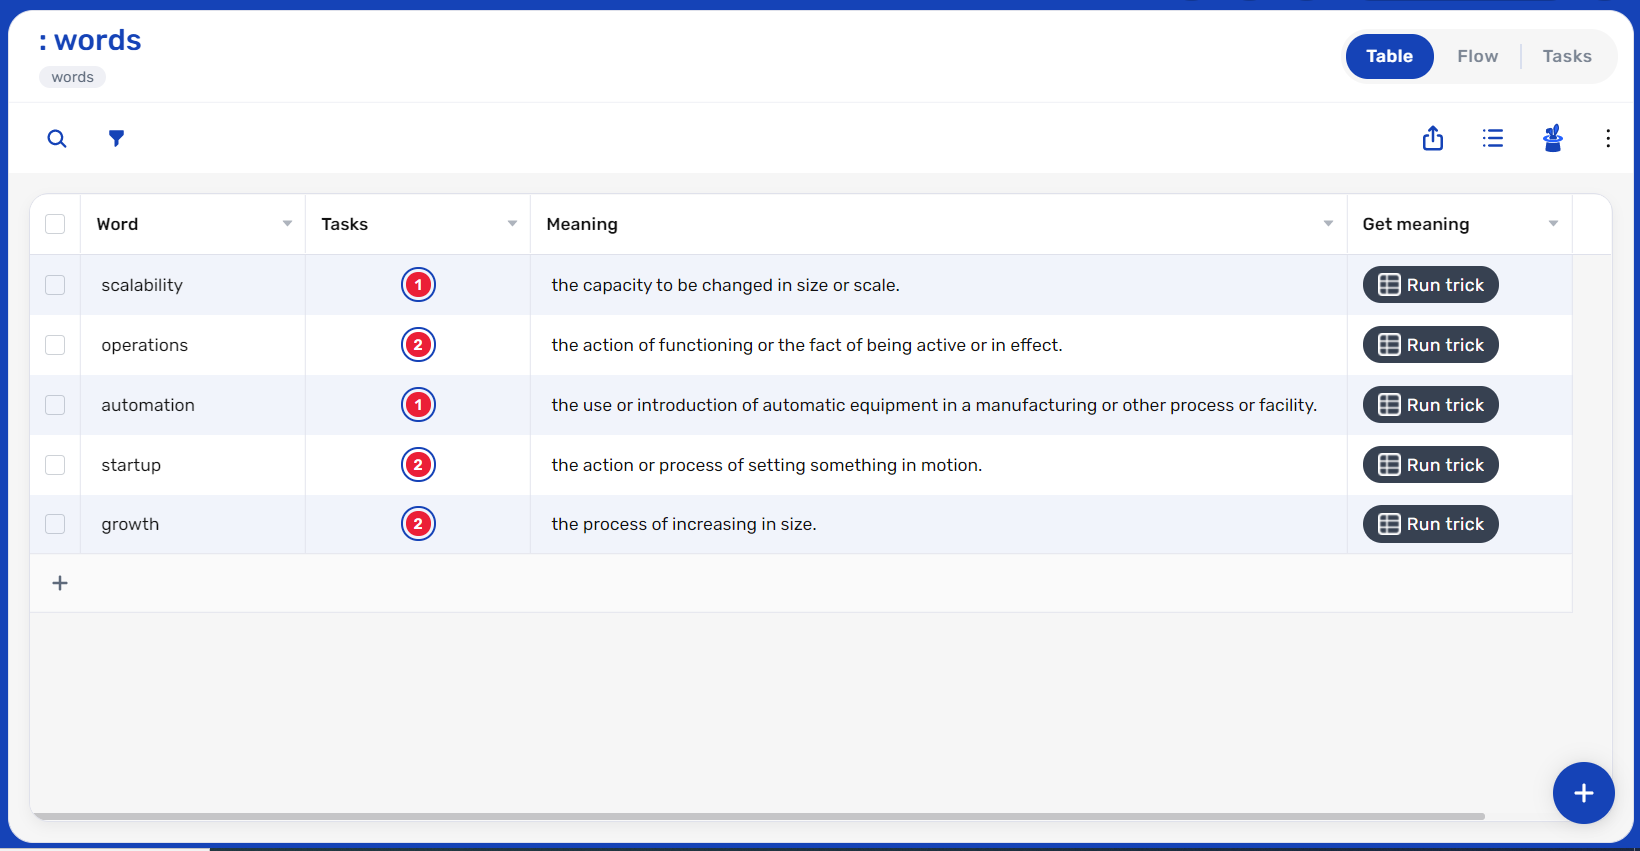Toggle the select-all header checkbox

tap(55, 224)
